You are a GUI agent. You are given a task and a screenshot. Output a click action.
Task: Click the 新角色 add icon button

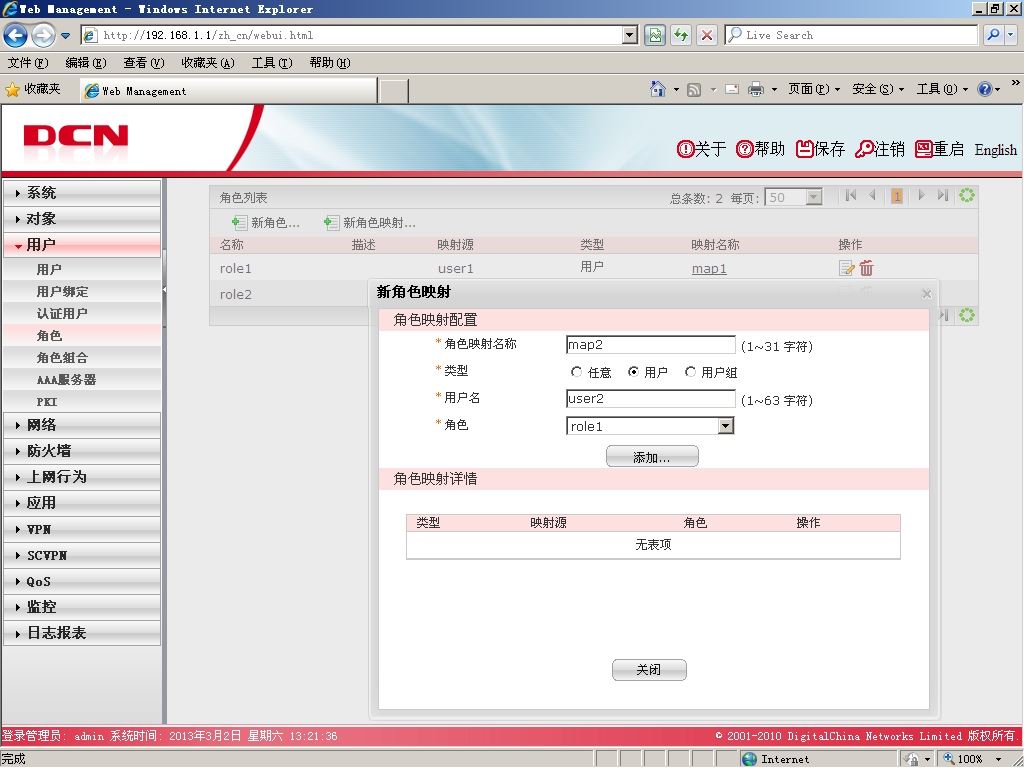pos(239,223)
